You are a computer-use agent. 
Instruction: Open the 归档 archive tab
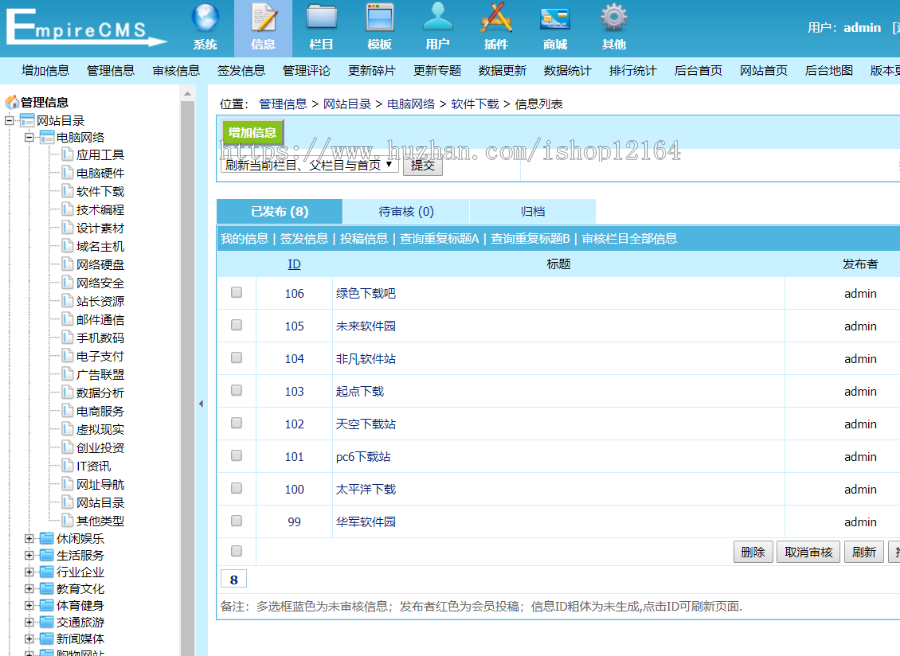coord(533,212)
